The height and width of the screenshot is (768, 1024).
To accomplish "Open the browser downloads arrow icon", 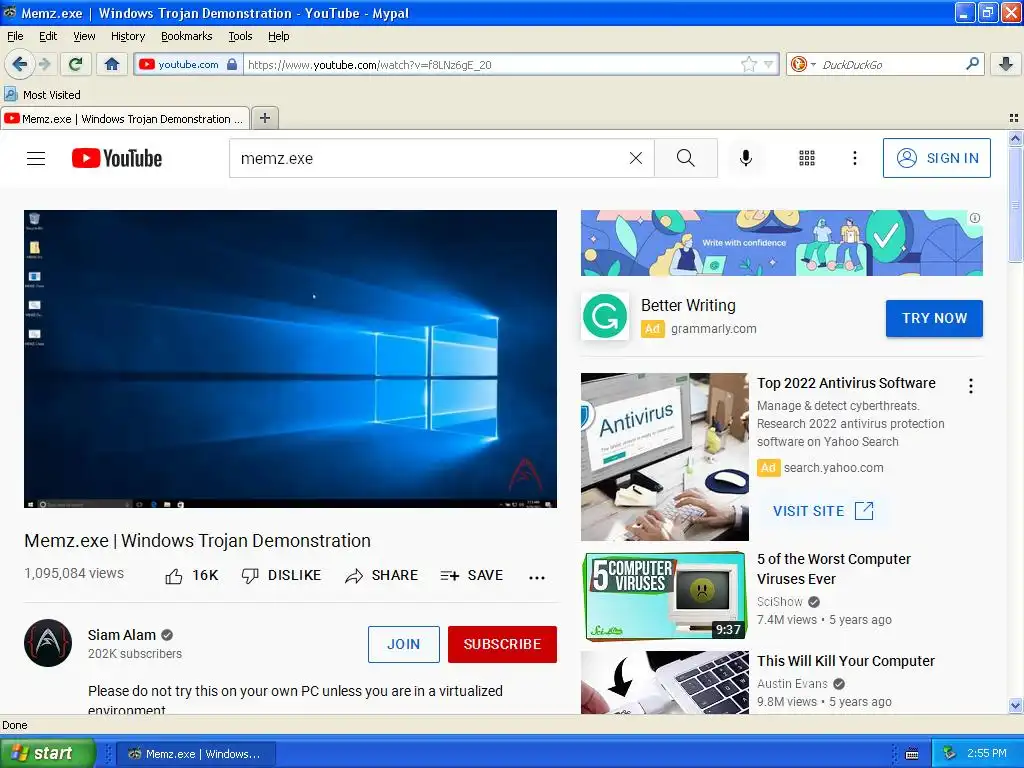I will 1006,64.
